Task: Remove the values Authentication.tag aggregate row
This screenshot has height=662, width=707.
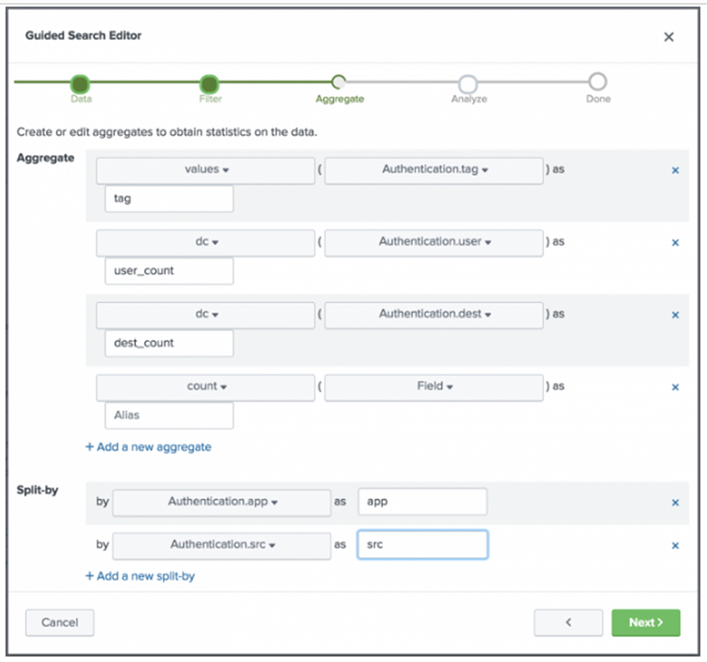Action: point(675,170)
